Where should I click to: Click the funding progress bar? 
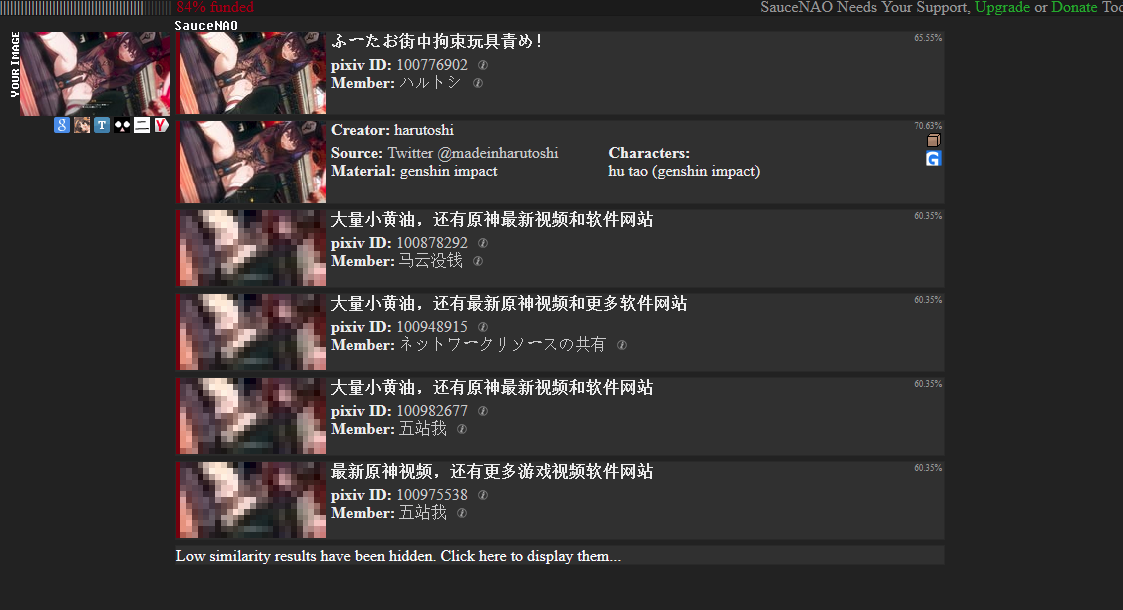86,7
